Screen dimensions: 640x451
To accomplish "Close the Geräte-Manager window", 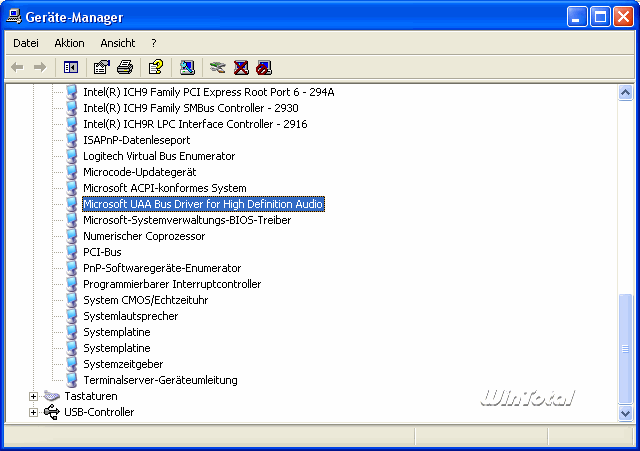I will pos(624,17).
